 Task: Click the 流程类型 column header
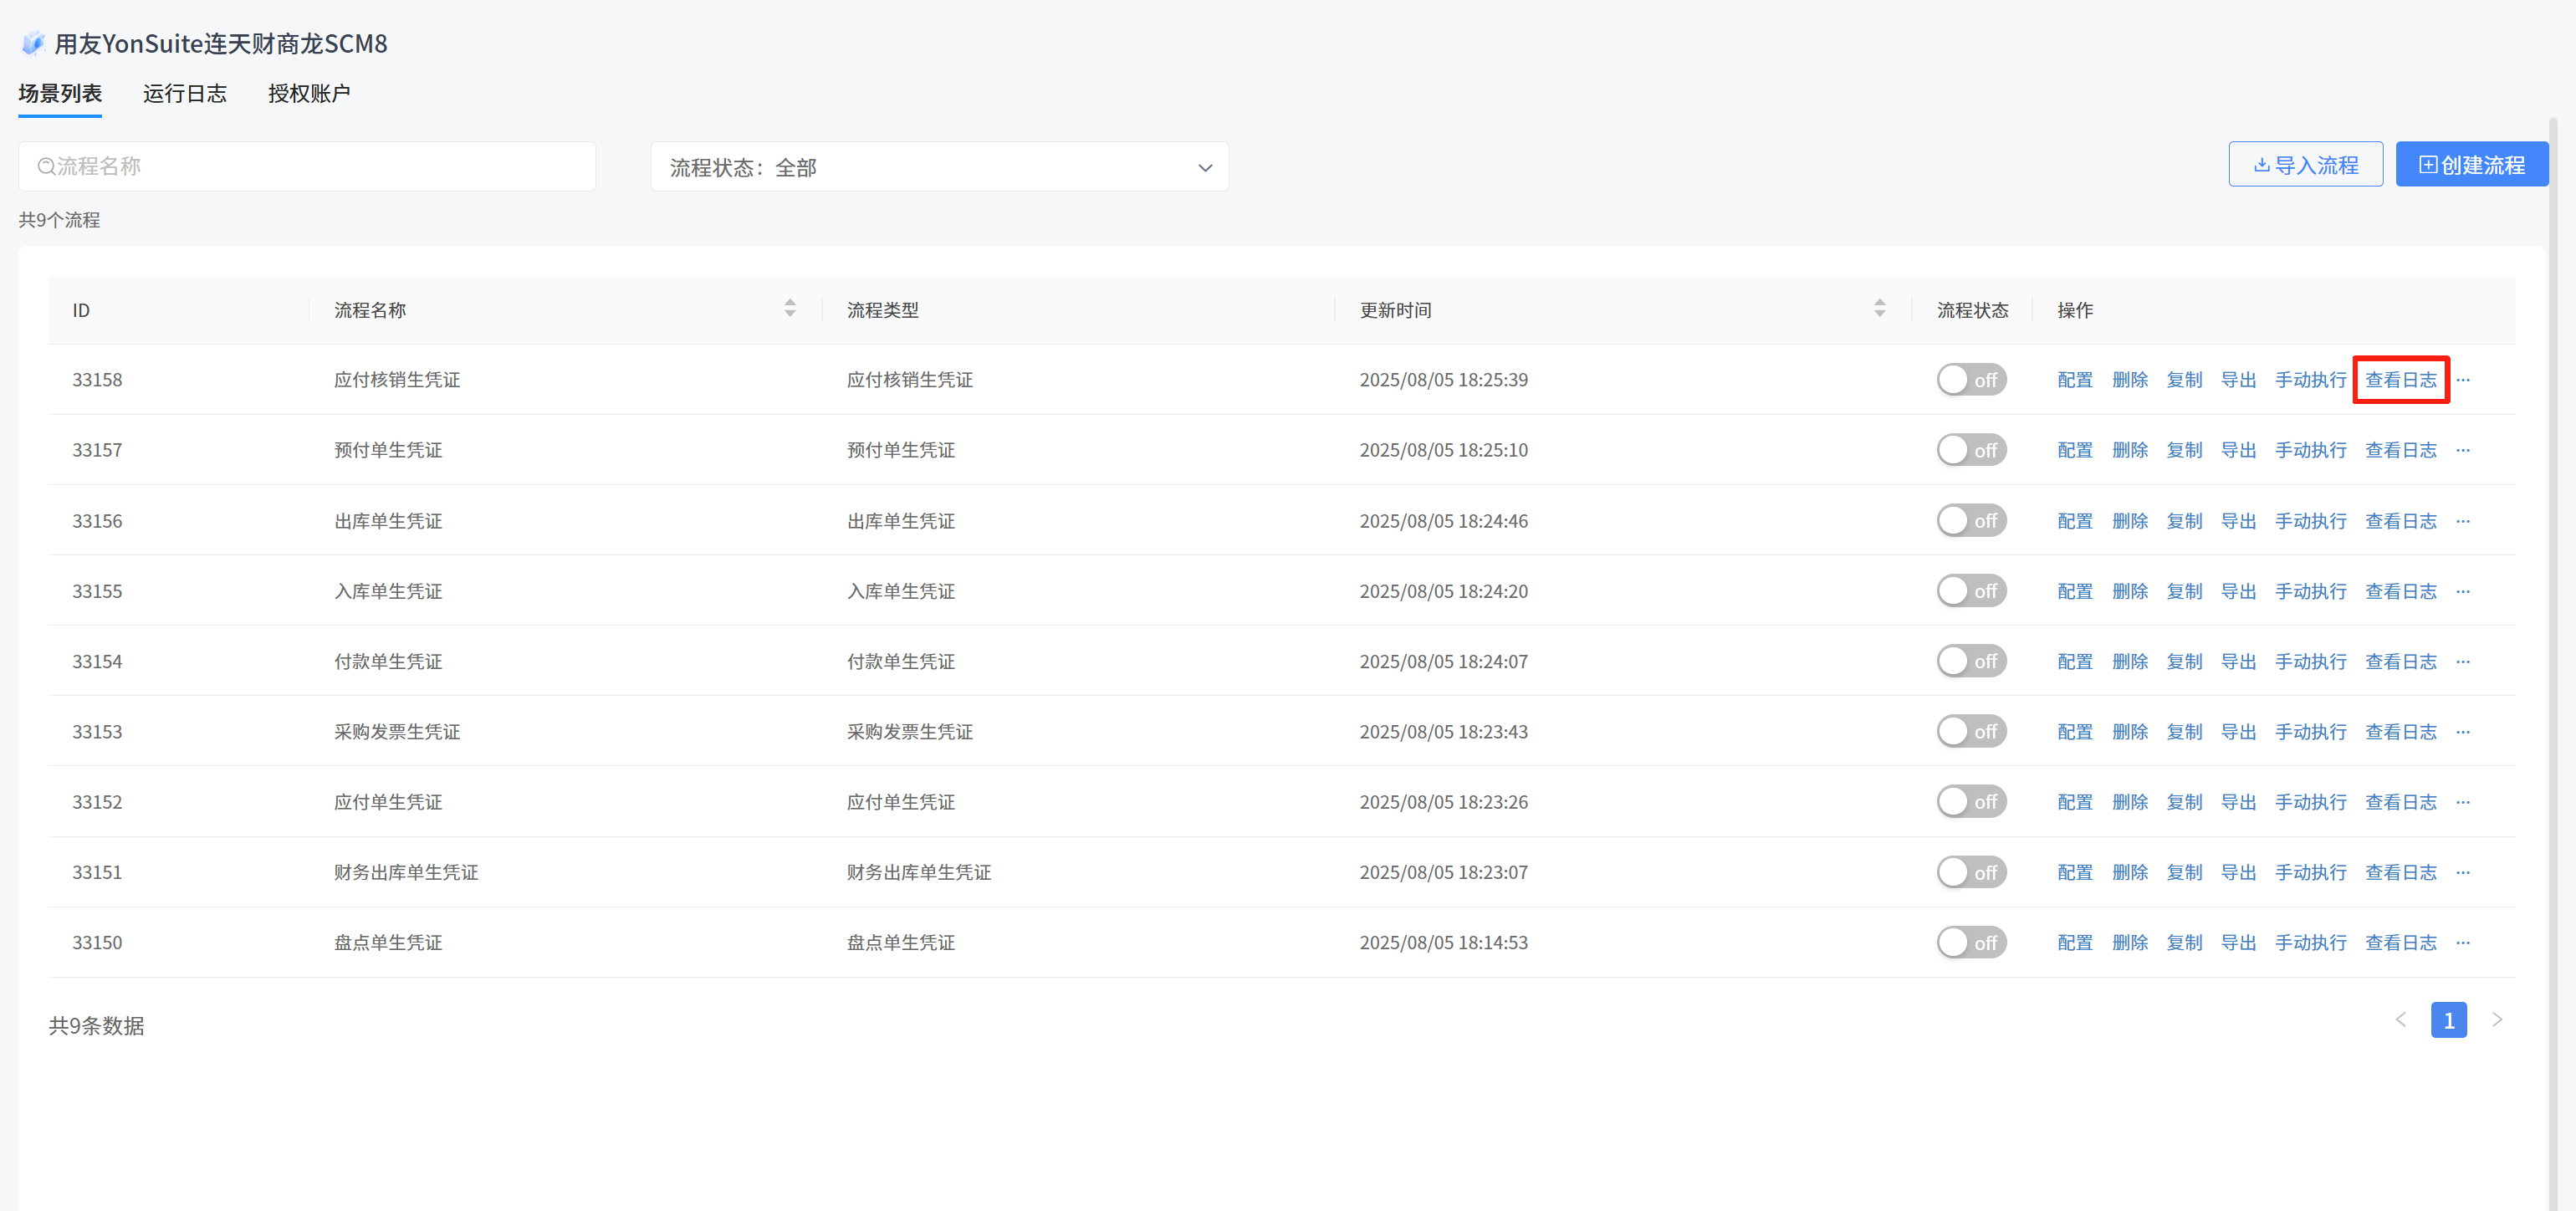883,310
